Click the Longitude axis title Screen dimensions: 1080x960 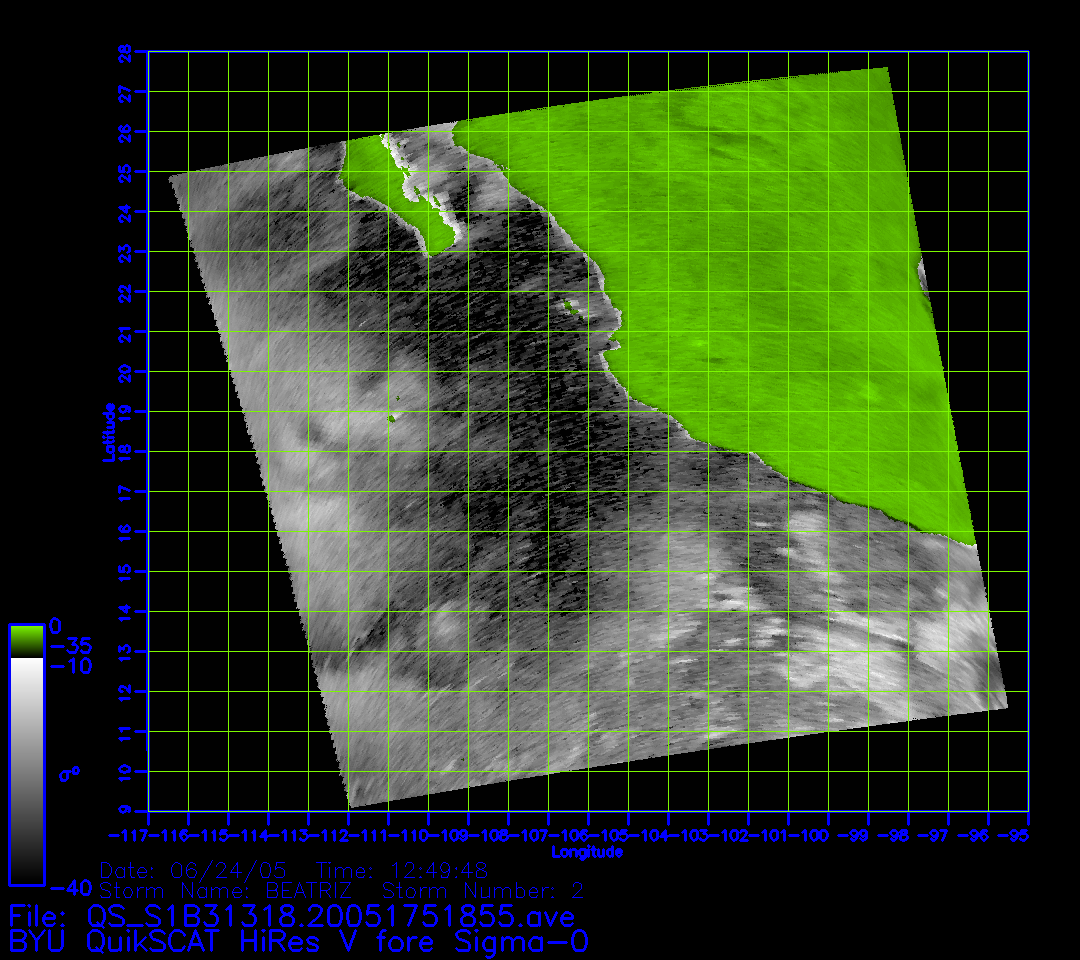[587, 852]
